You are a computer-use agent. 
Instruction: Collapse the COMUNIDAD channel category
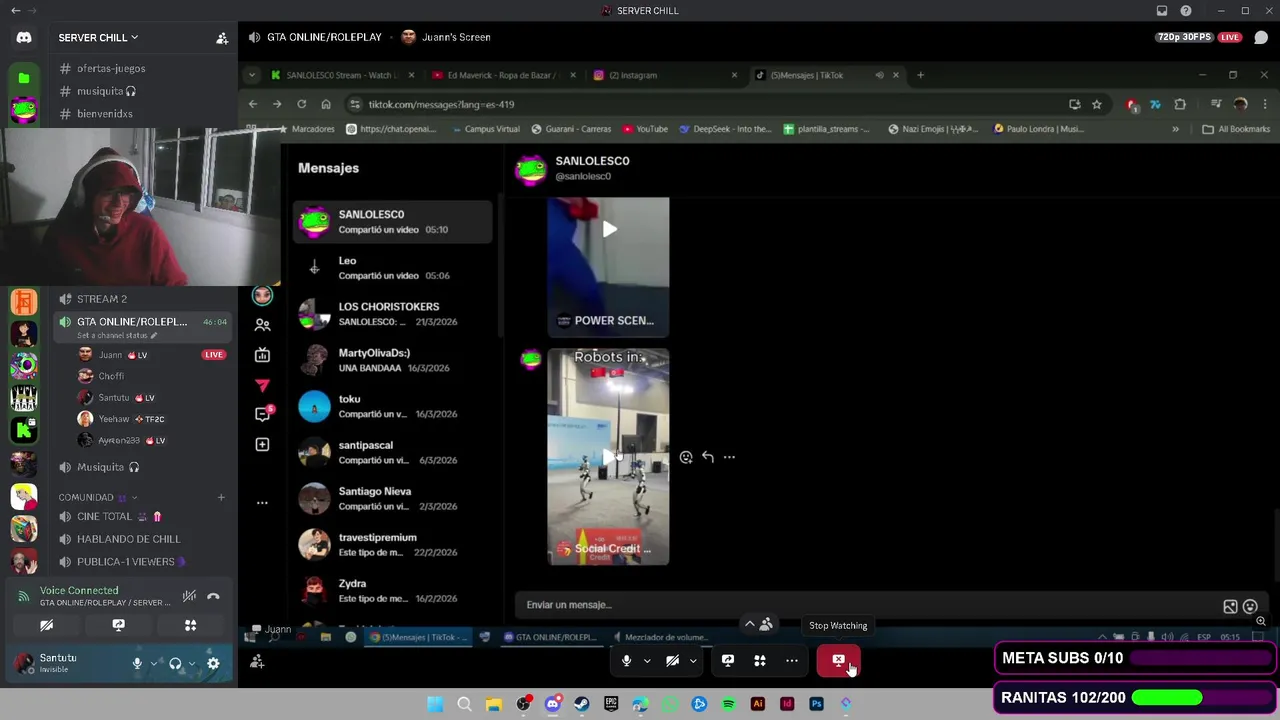click(98, 497)
